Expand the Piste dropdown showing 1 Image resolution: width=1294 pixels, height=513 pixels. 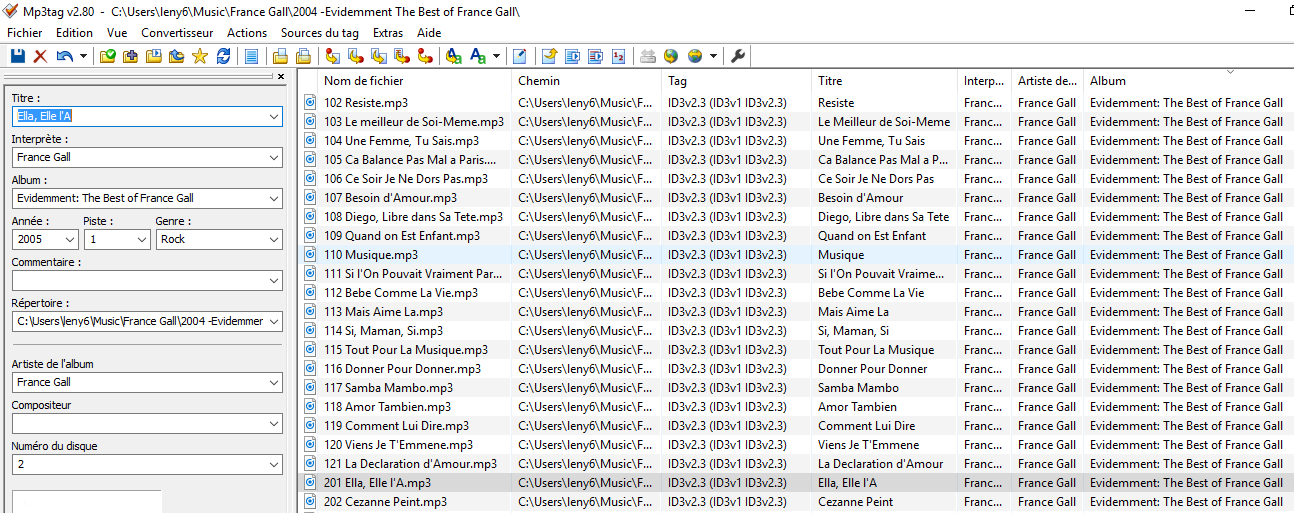click(141, 239)
